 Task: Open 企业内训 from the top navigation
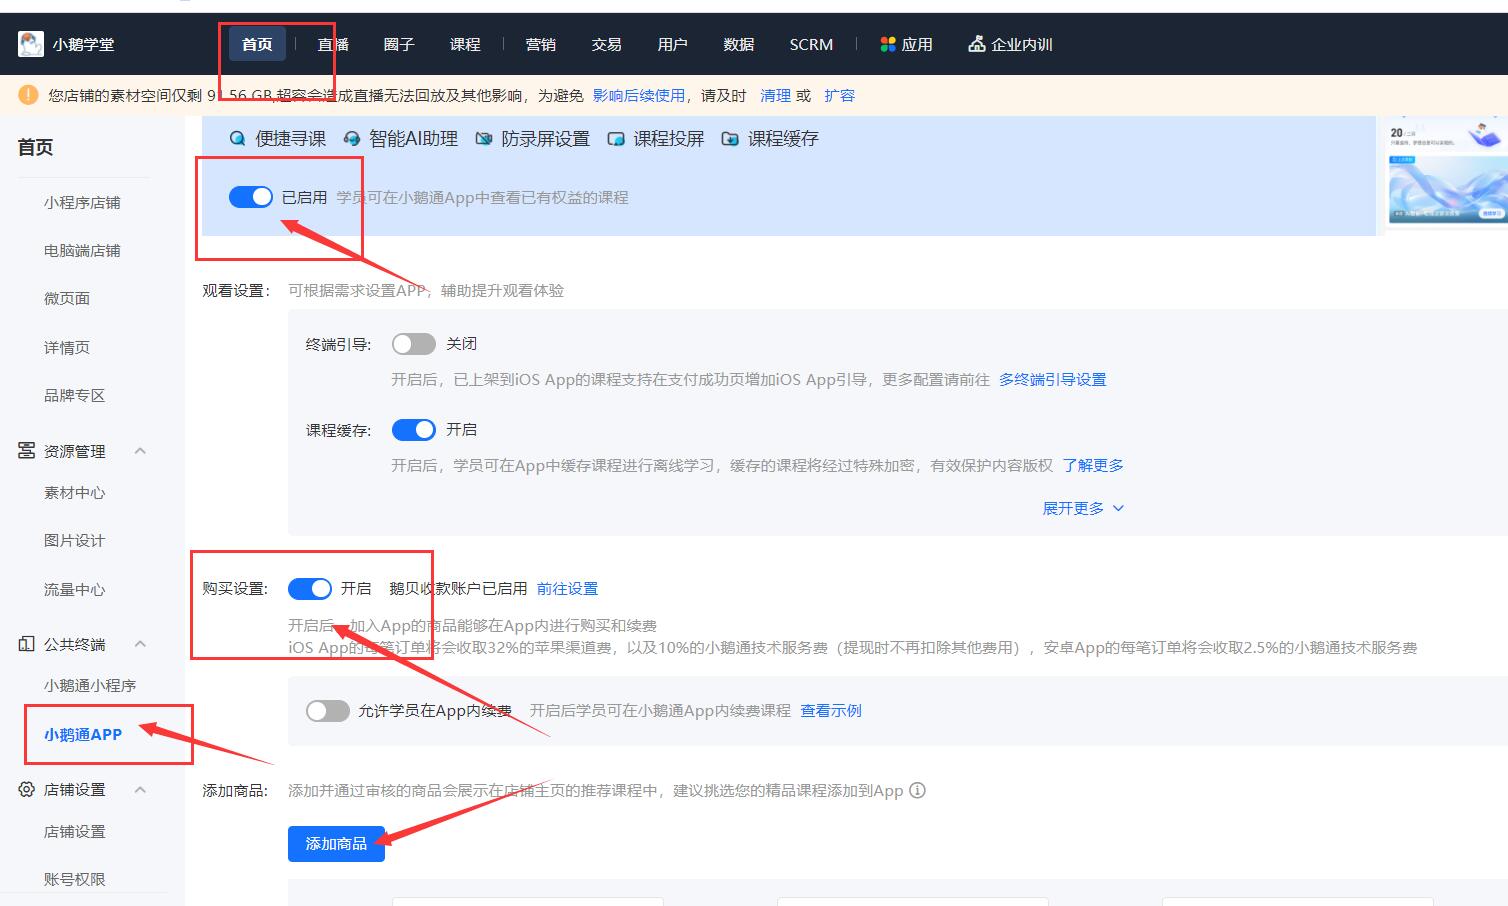[x=1010, y=44]
